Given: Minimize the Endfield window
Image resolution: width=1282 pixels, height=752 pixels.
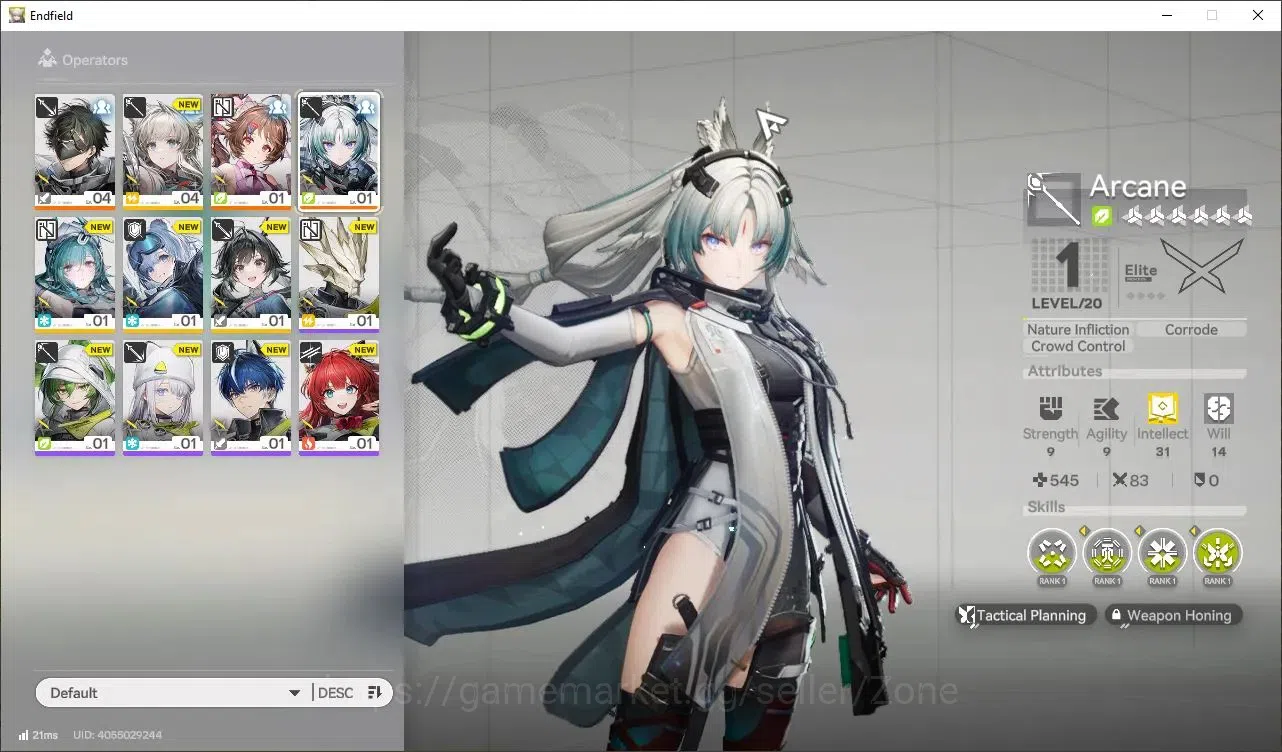Looking at the screenshot, I should (1167, 15).
